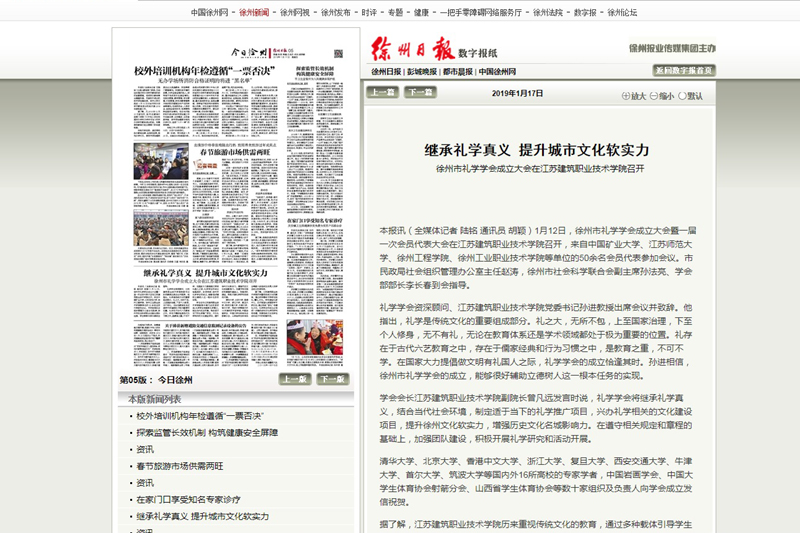Image resolution: width=800 pixels, height=533 pixels.
Task: Open article 校外培训机构年检遵循"一票否决" in news list
Action: coord(199,415)
